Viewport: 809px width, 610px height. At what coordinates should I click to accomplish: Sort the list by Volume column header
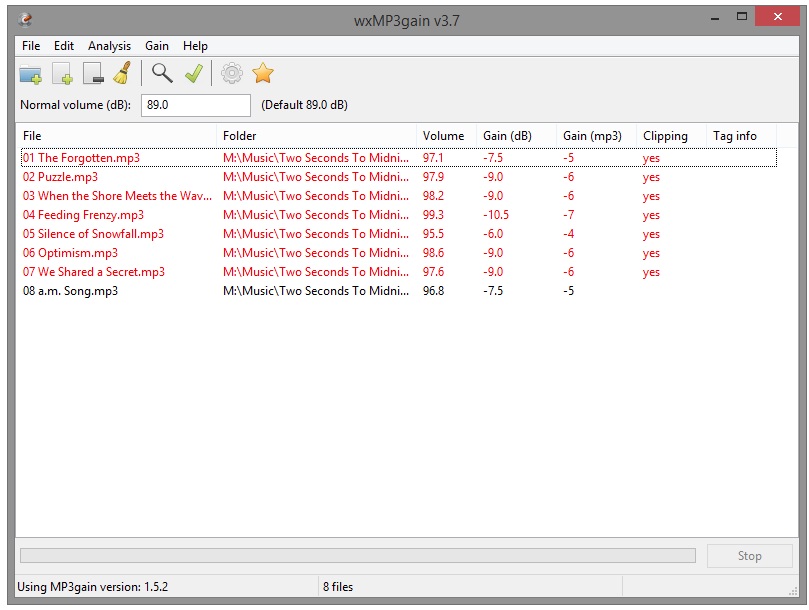tap(443, 136)
